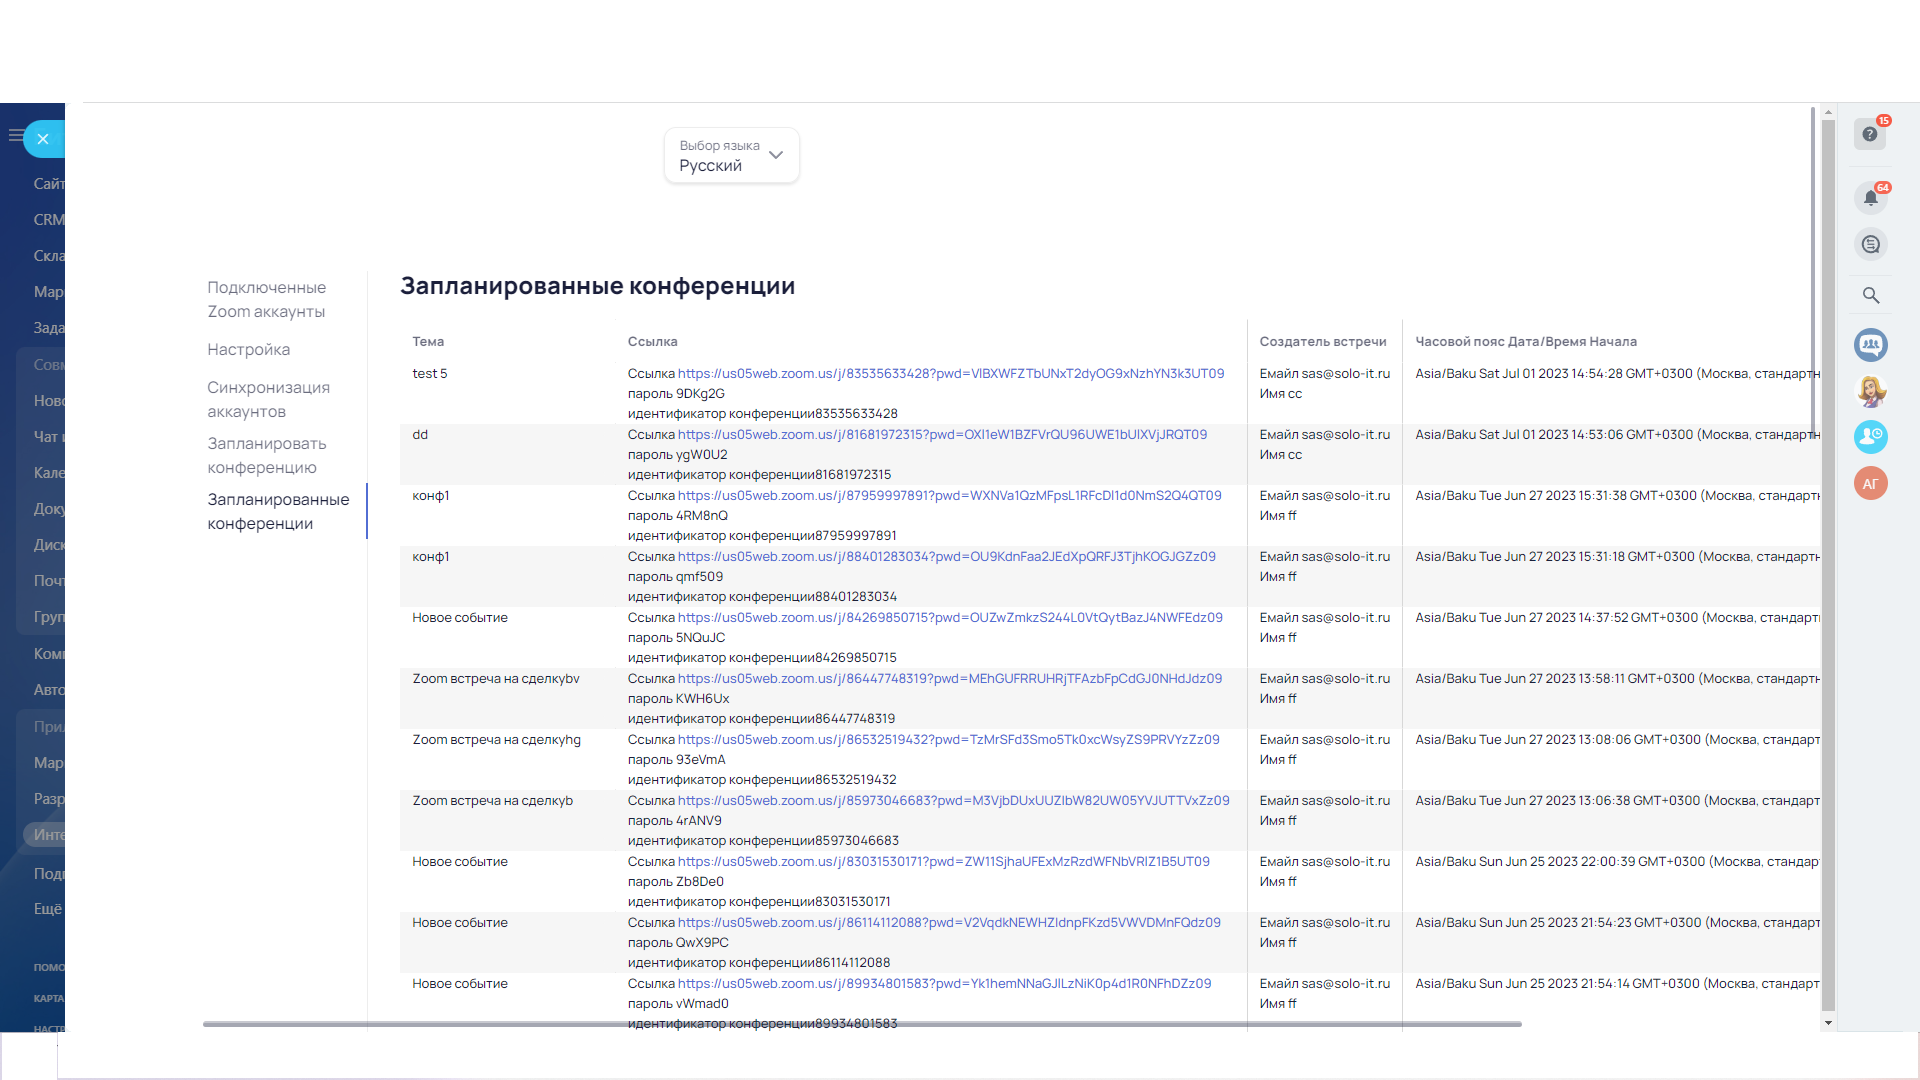Click the horizontal scrollbar under the table
This screenshot has width=1920, height=1080.
[x=860, y=1024]
